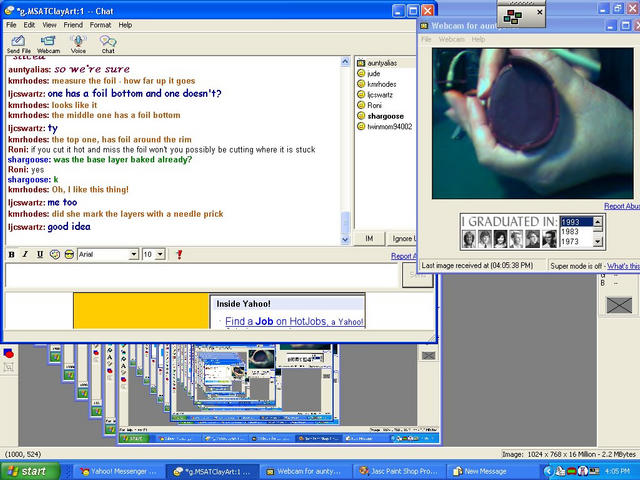Click graduation list scroll up arrow
Image resolution: width=640 pixels, height=480 pixels.
pos(598,222)
